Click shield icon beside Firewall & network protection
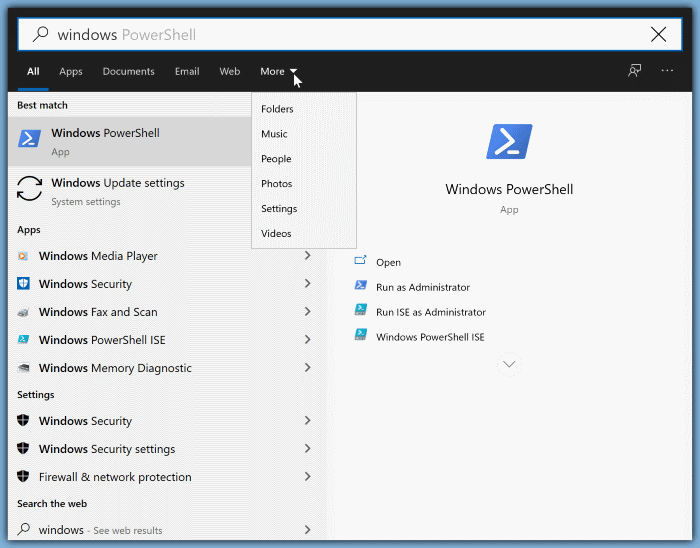This screenshot has width=700, height=548. pos(23,477)
